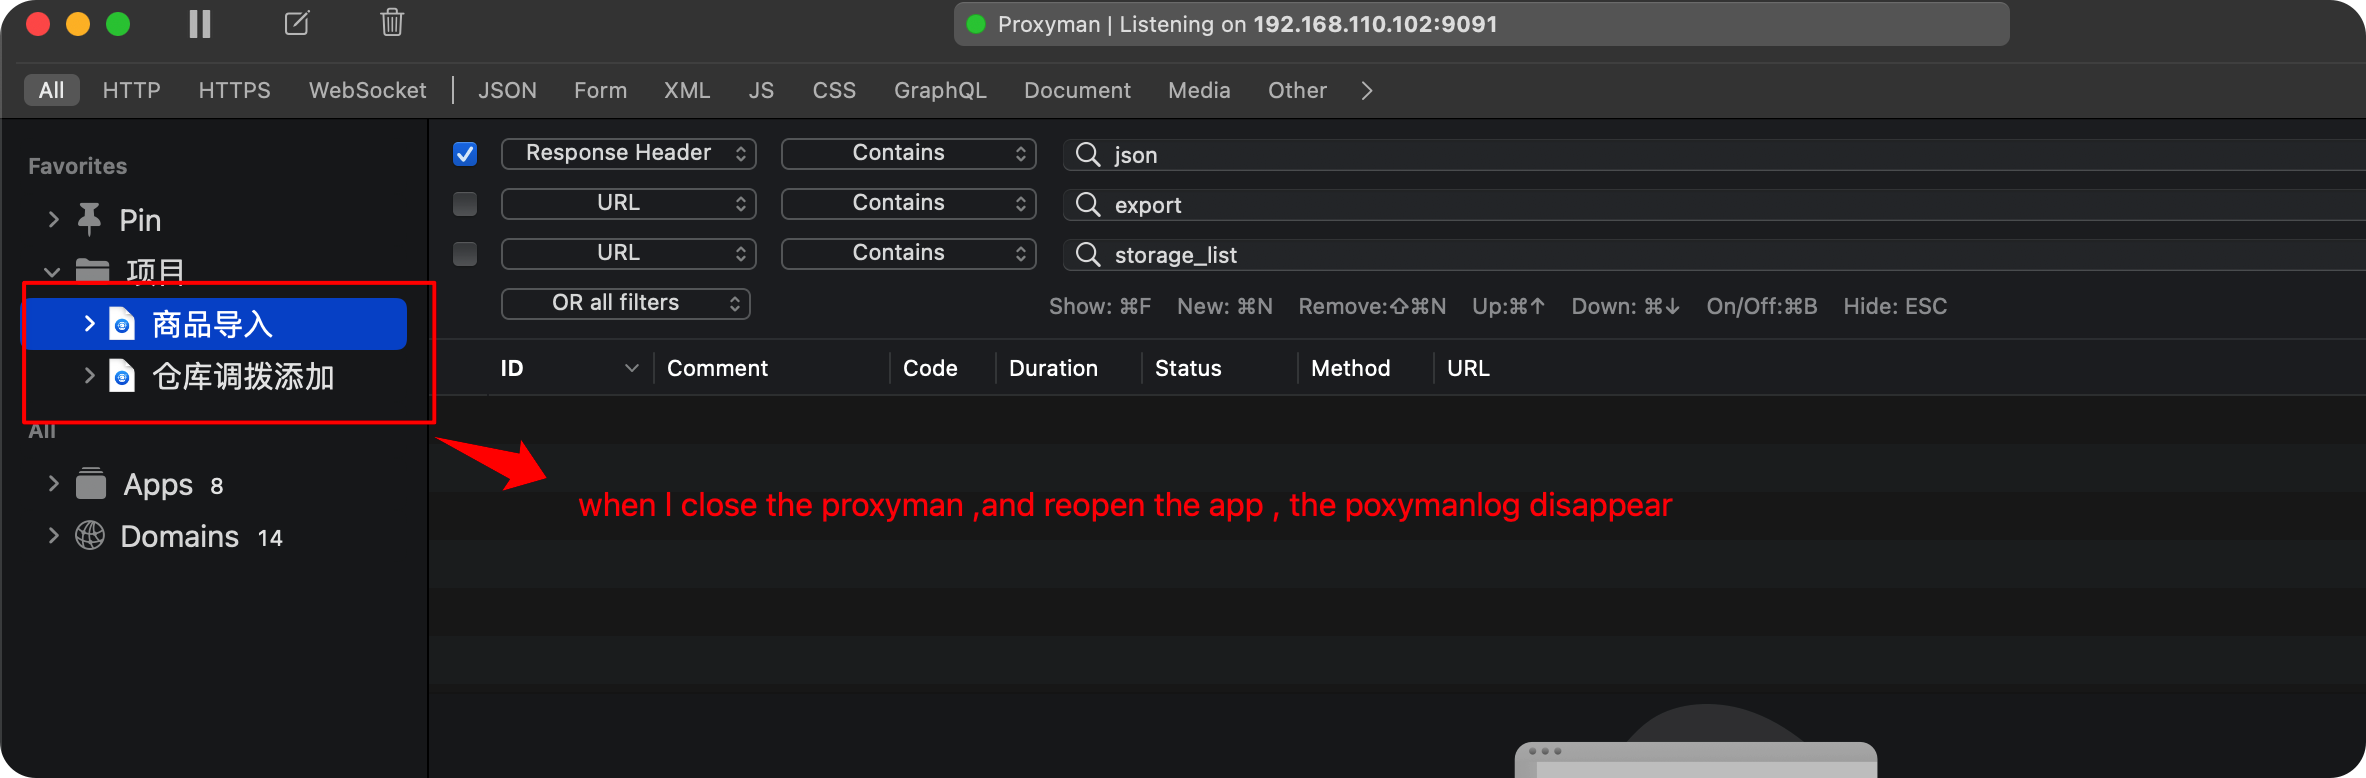Filter by the XML tab

click(x=687, y=90)
